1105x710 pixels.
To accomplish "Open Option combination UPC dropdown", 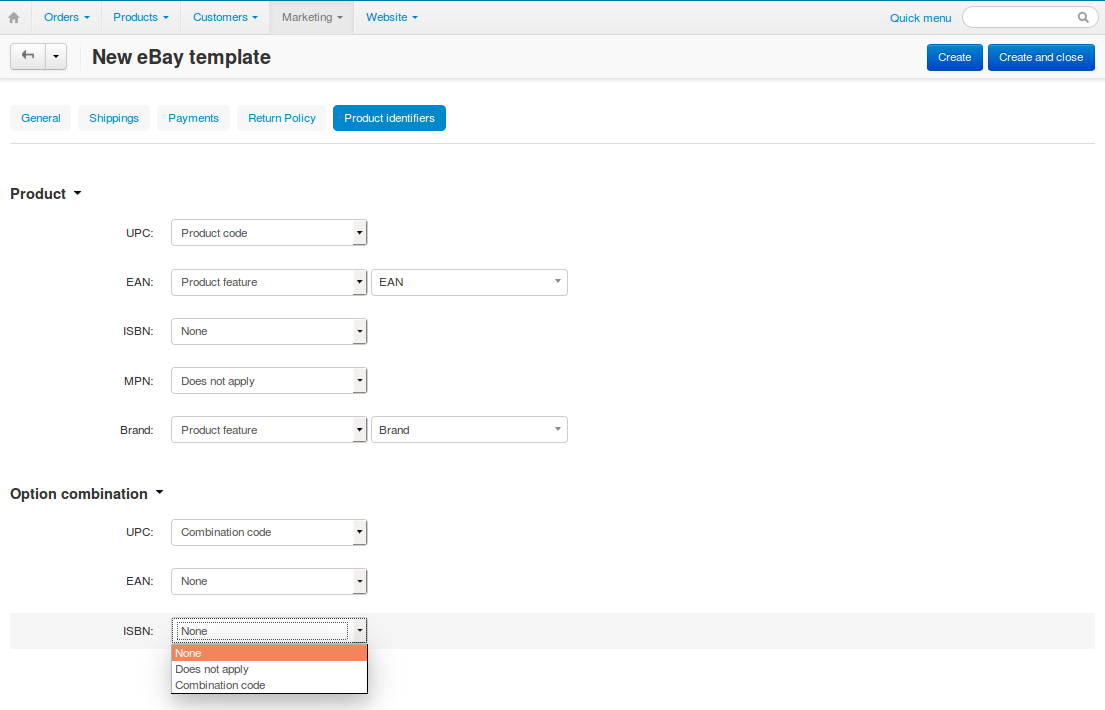I will [269, 532].
